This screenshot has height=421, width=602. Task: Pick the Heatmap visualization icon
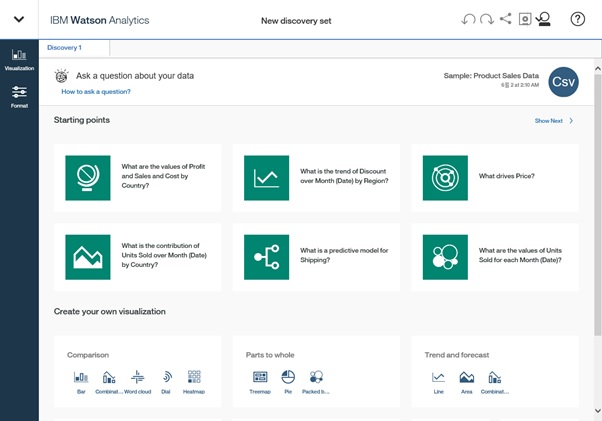(194, 377)
